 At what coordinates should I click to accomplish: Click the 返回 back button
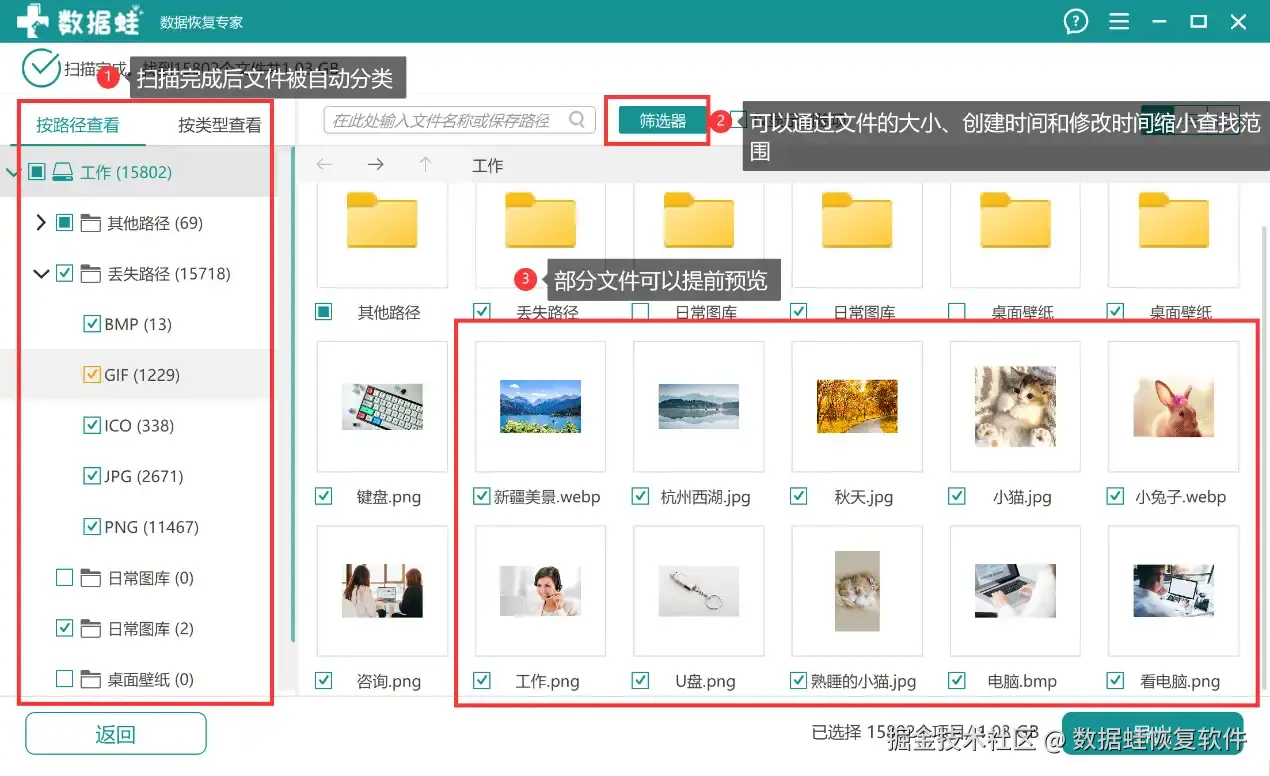(115, 735)
